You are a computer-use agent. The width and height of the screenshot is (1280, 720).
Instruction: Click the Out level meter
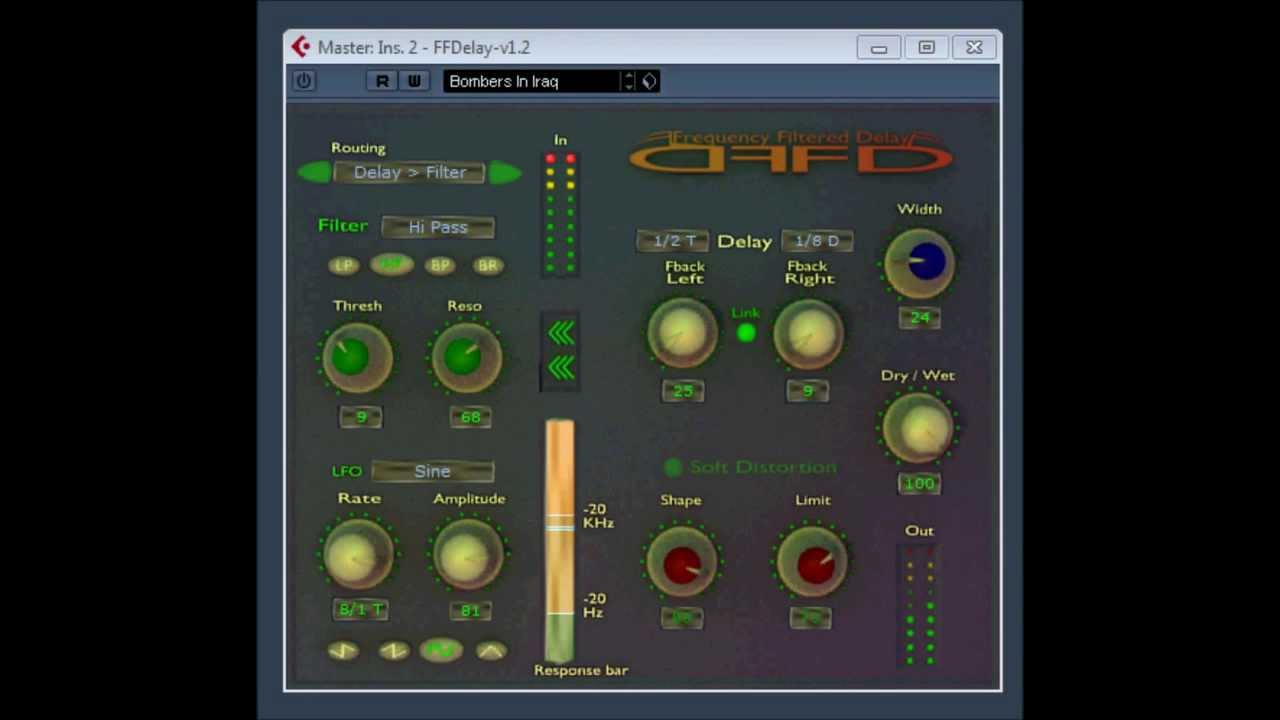[x=920, y=606]
